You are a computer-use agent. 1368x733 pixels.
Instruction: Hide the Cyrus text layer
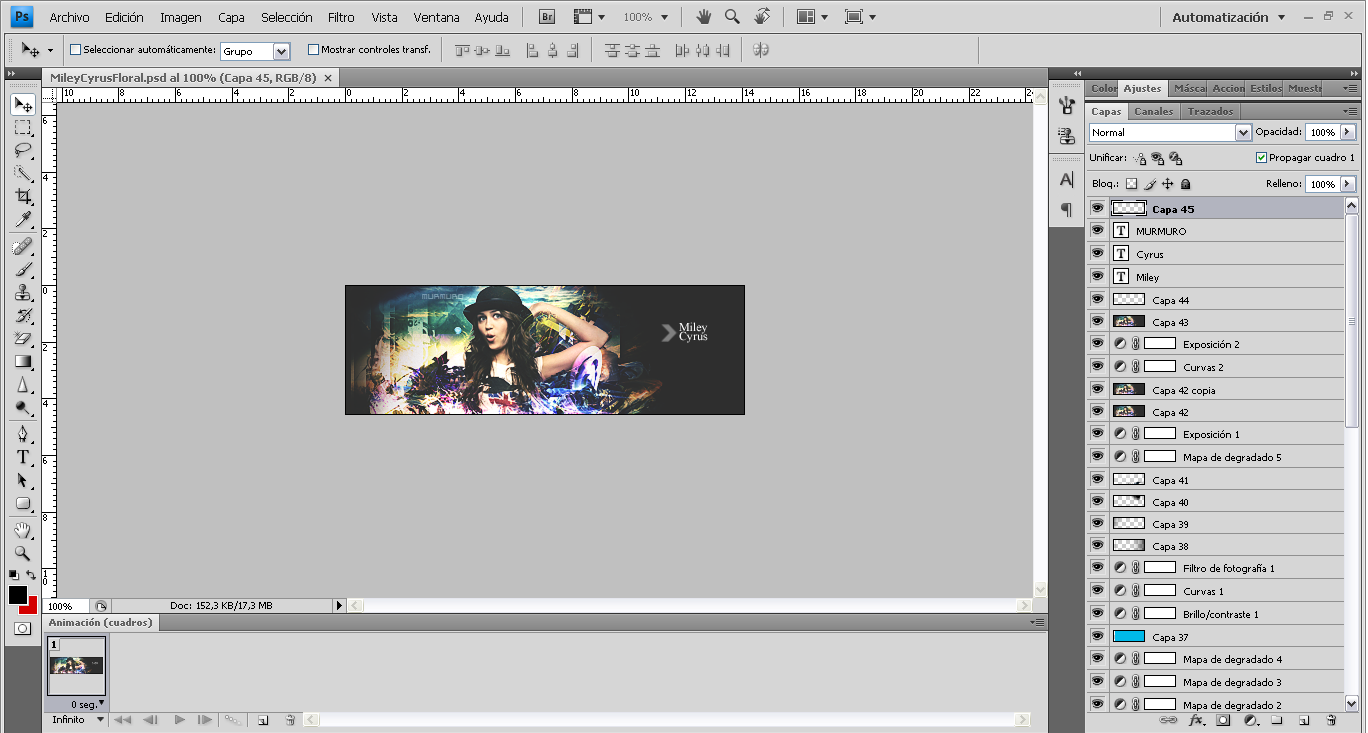(1097, 254)
